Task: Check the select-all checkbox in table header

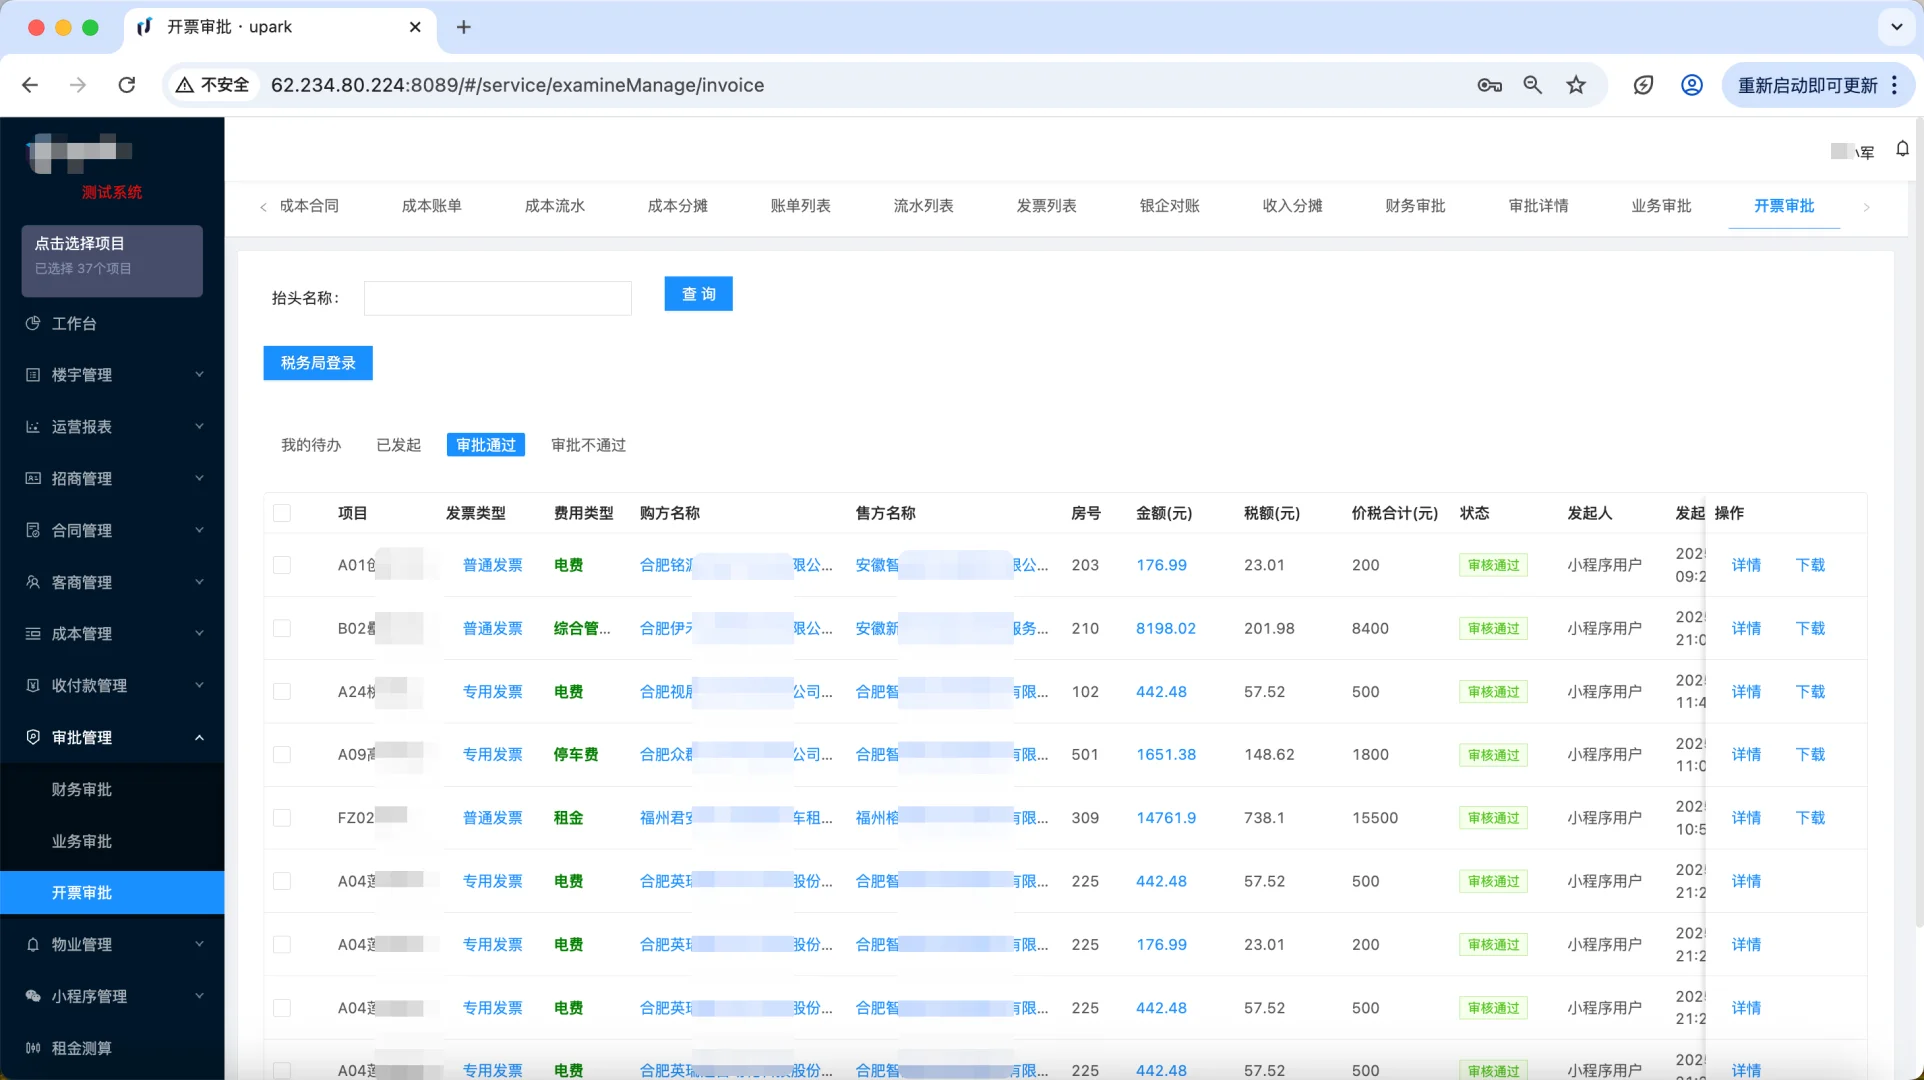Action: [x=283, y=513]
